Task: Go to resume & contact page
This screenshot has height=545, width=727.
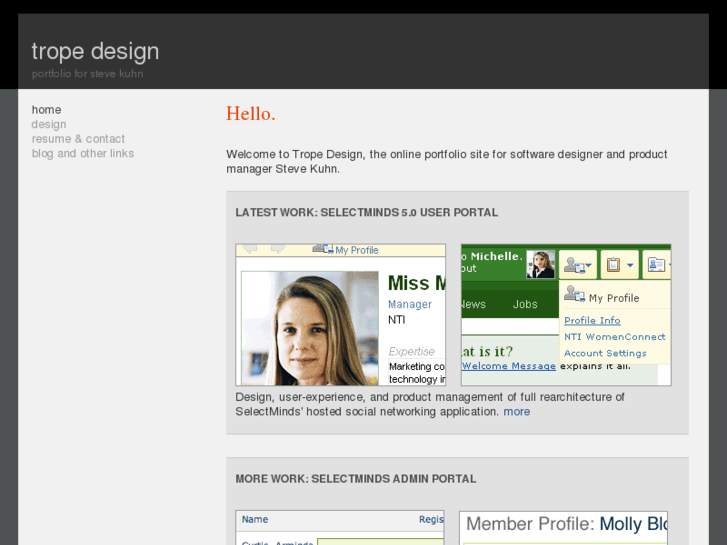Action: 78,139
